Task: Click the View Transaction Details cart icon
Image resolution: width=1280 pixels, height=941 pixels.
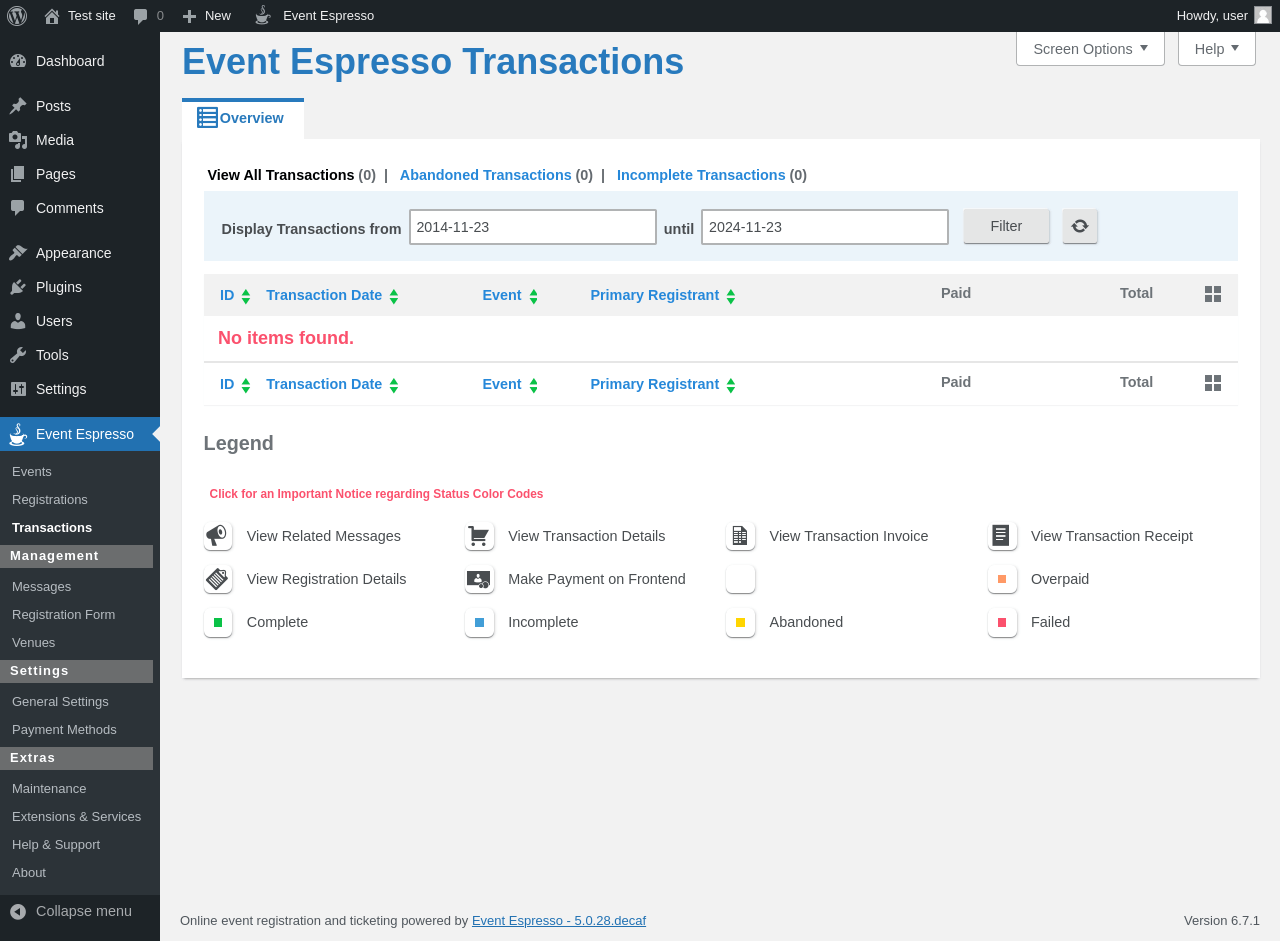Action: pos(479,536)
